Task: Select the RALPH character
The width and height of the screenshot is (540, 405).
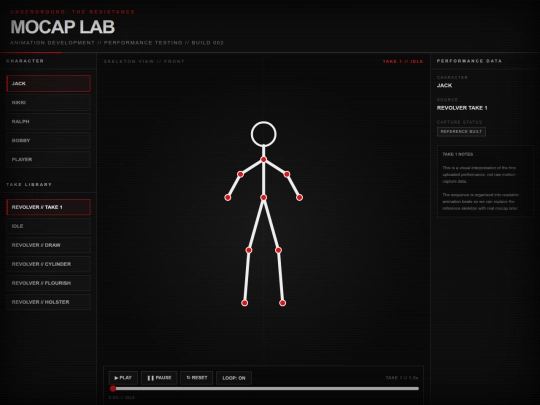Action: (x=49, y=122)
